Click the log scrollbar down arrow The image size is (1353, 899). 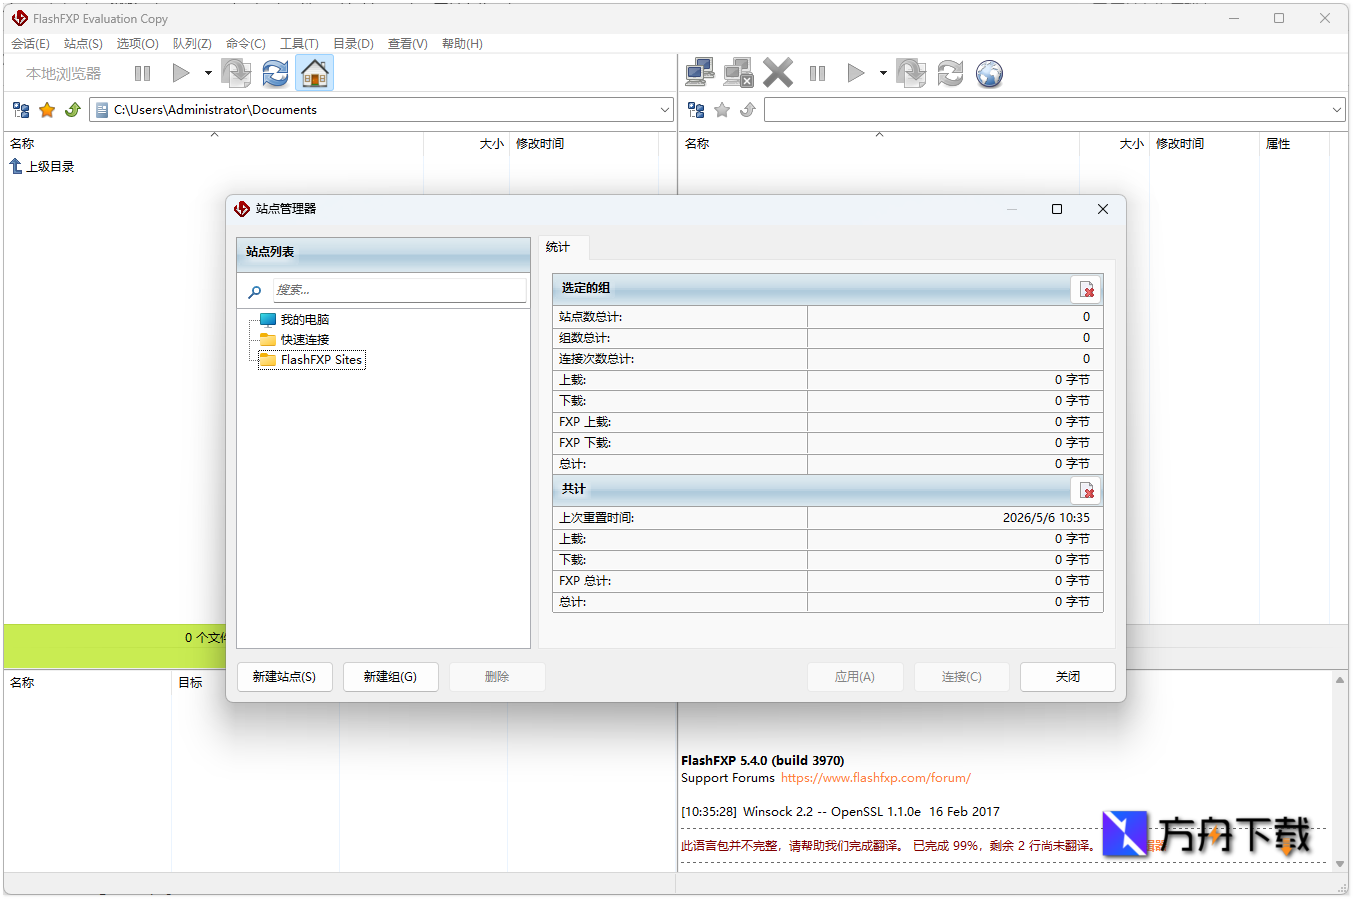pyautogui.click(x=1339, y=864)
